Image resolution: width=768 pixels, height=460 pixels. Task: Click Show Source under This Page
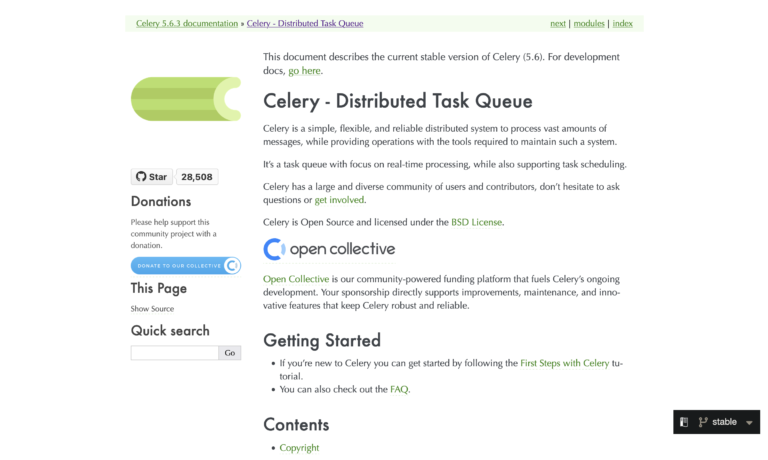[x=152, y=309]
